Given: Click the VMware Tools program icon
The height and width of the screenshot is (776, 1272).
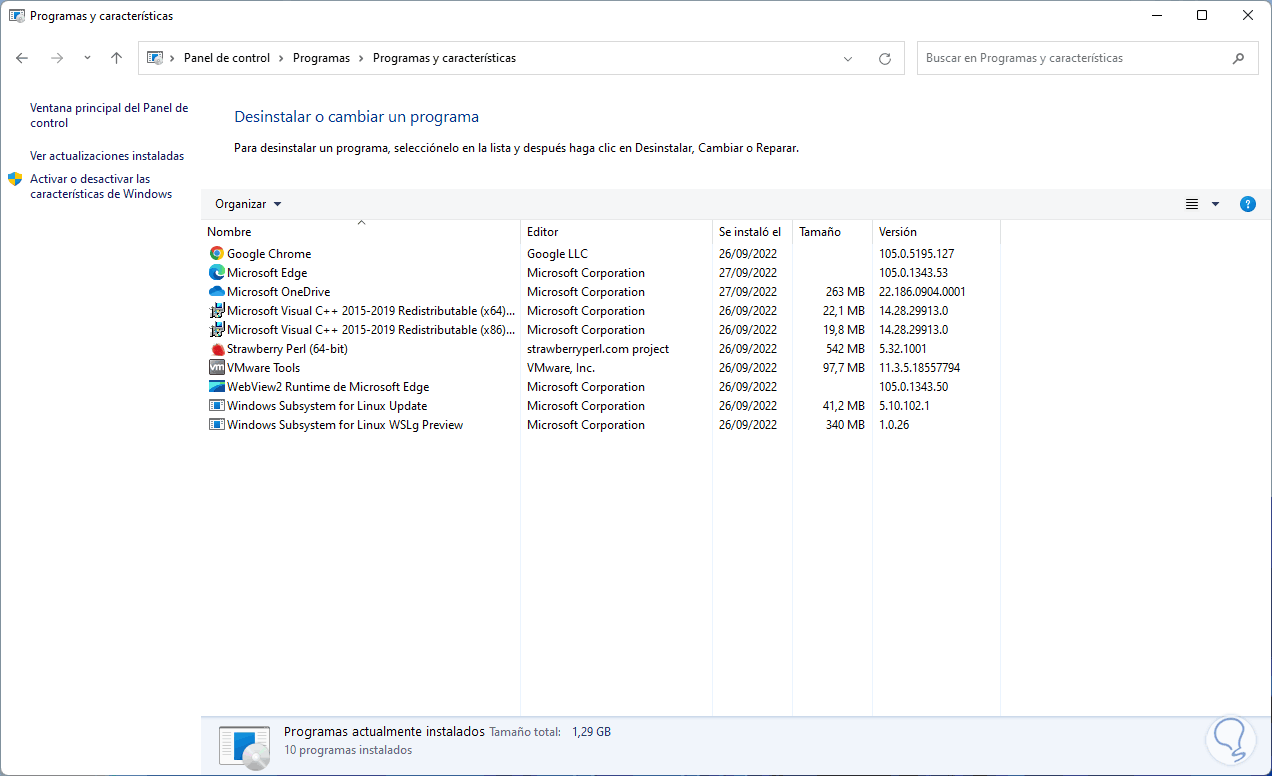Looking at the screenshot, I should (x=217, y=368).
